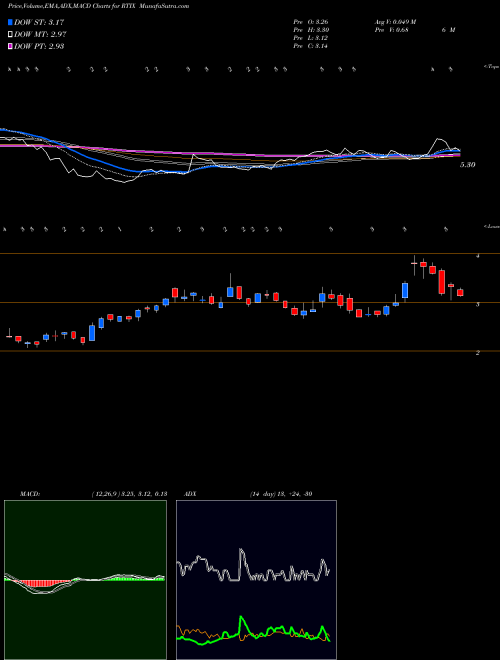Click the white DOW MT legend swatch
The image size is (500, 660).
click(11, 34)
